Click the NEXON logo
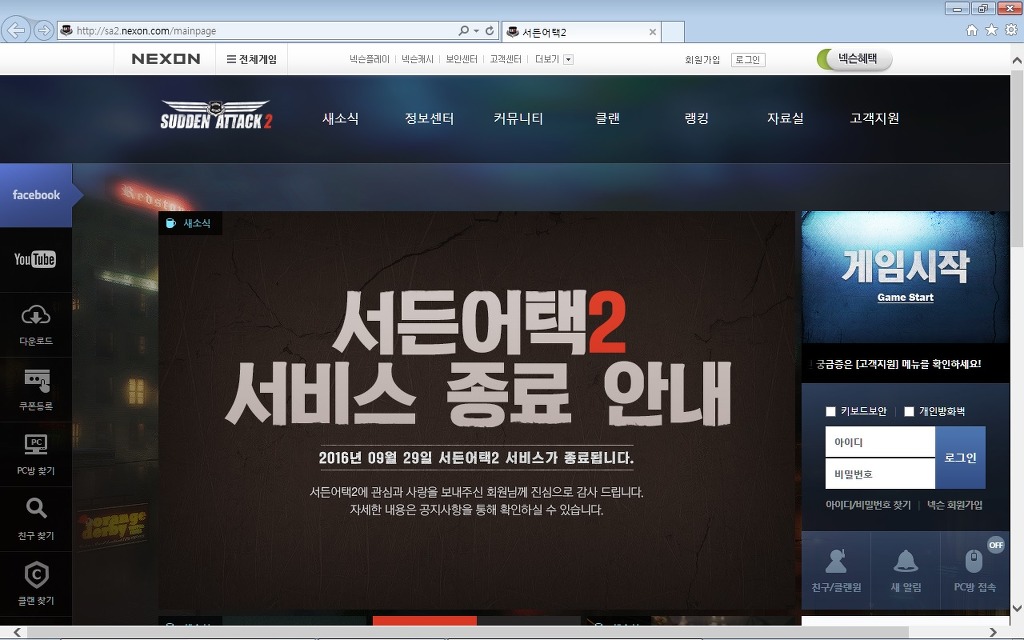The image size is (1024, 640). point(166,59)
